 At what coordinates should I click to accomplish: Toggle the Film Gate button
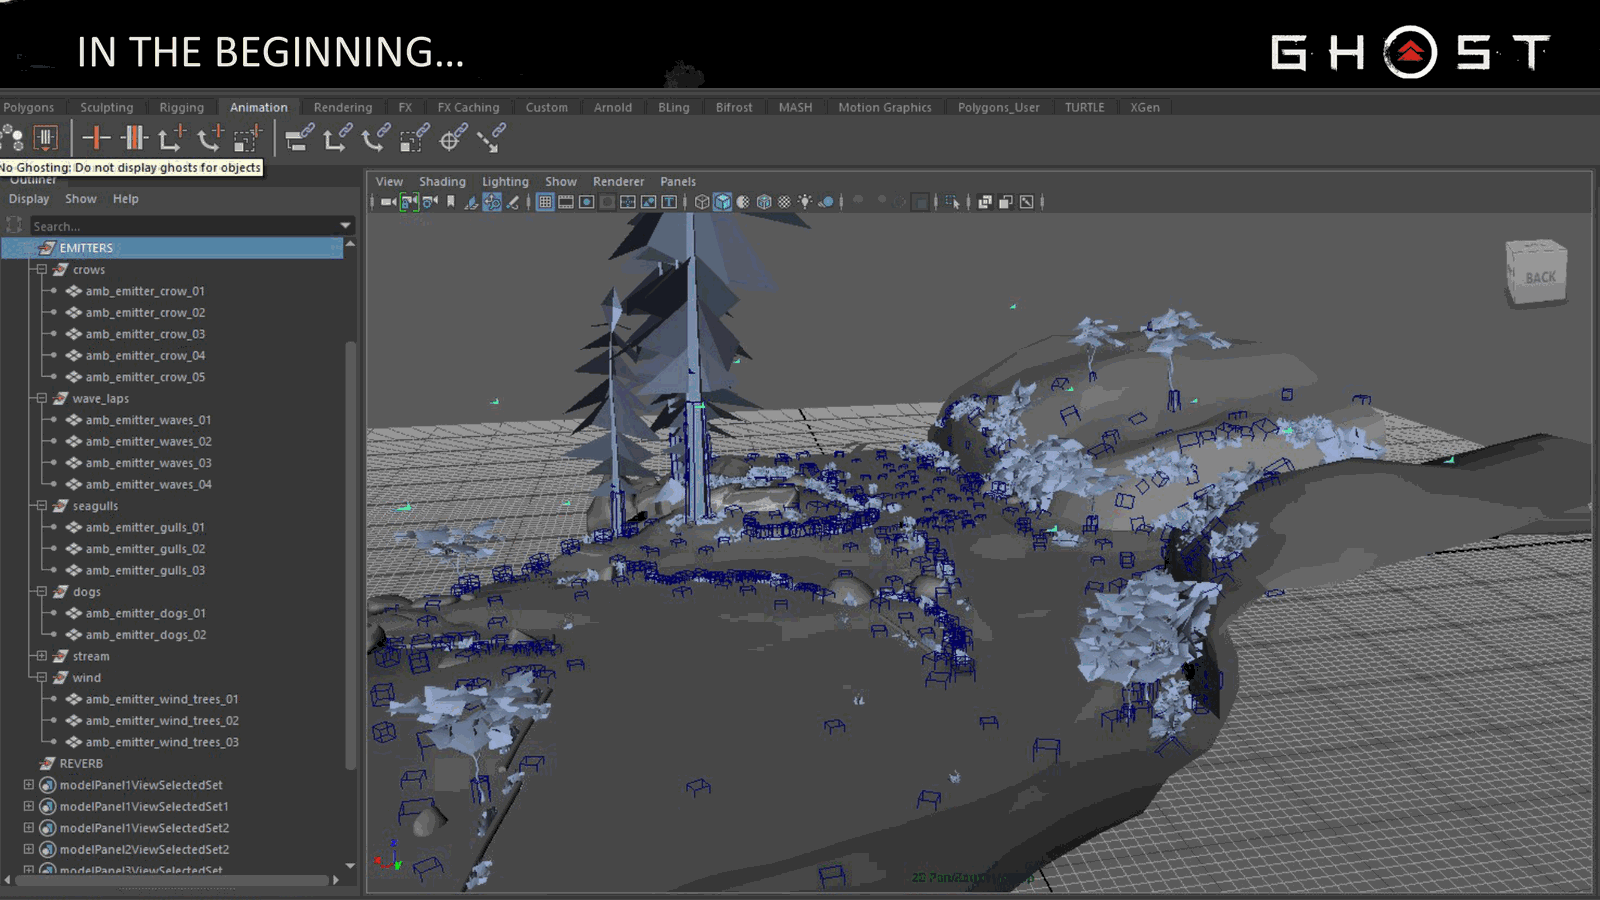566,202
